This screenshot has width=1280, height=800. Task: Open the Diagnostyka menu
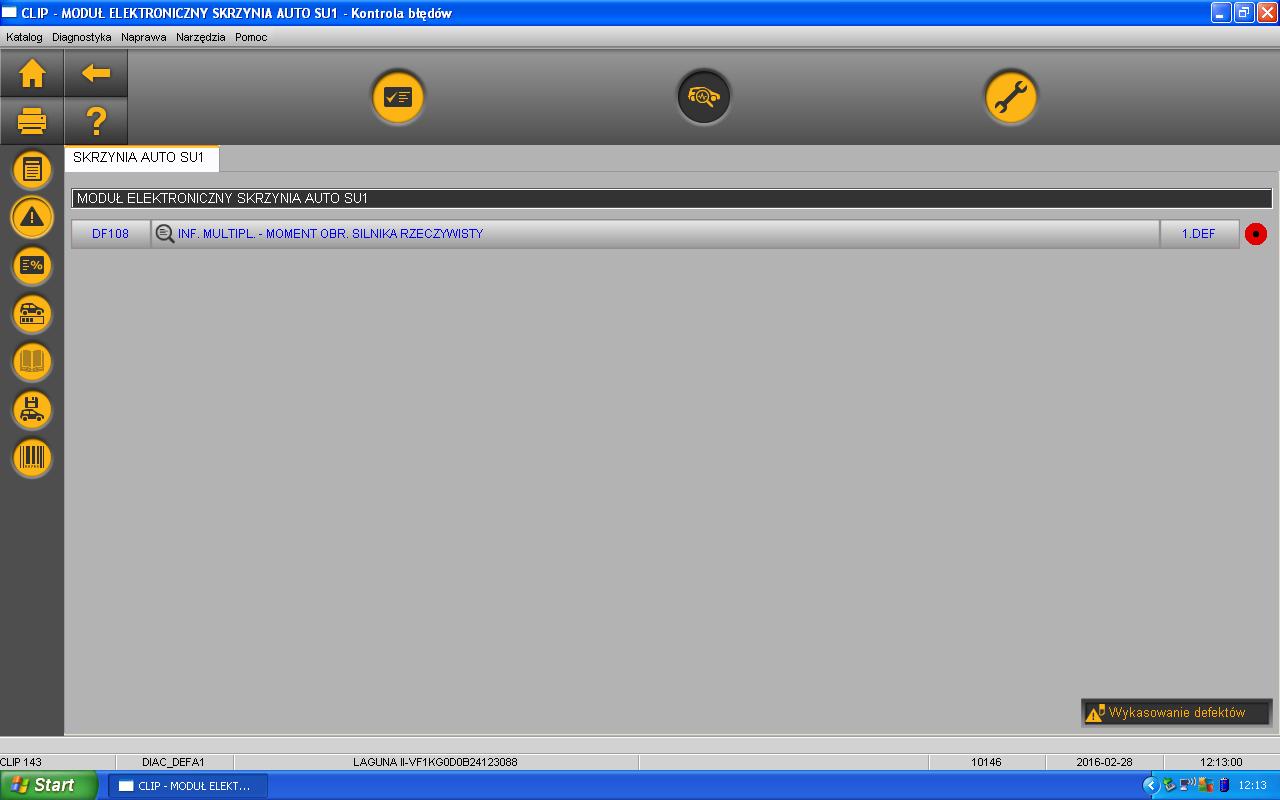point(81,37)
